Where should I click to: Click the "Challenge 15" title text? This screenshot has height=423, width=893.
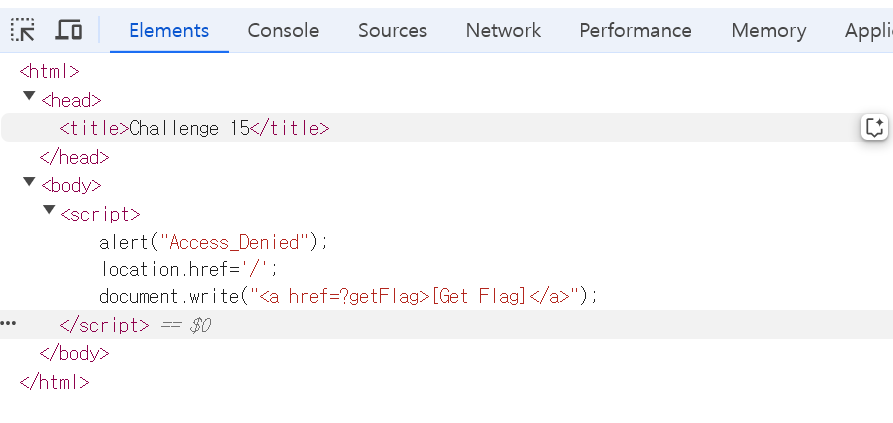(190, 129)
